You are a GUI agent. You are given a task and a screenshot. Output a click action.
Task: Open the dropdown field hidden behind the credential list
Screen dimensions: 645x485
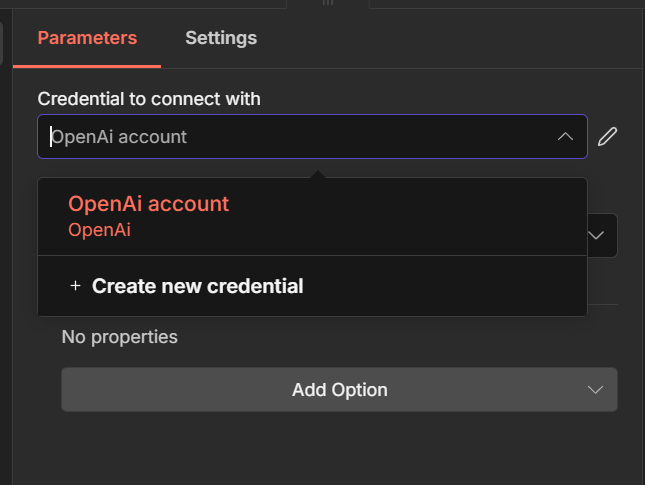coord(602,236)
